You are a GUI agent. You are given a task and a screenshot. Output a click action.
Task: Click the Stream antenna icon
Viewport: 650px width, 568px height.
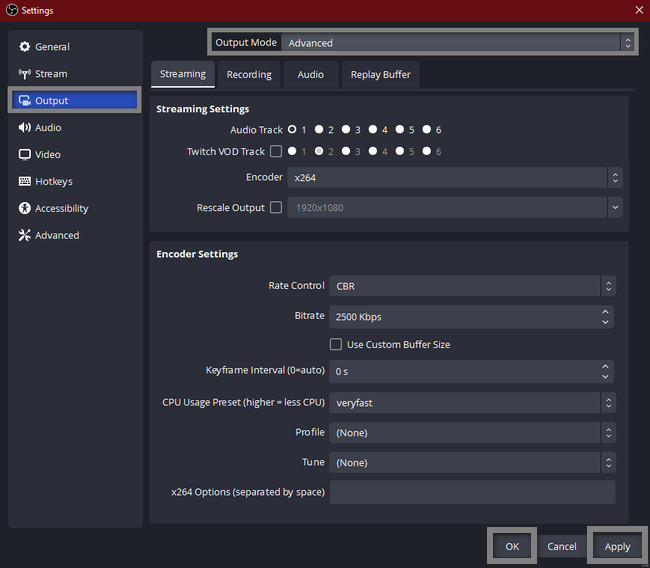[25, 74]
